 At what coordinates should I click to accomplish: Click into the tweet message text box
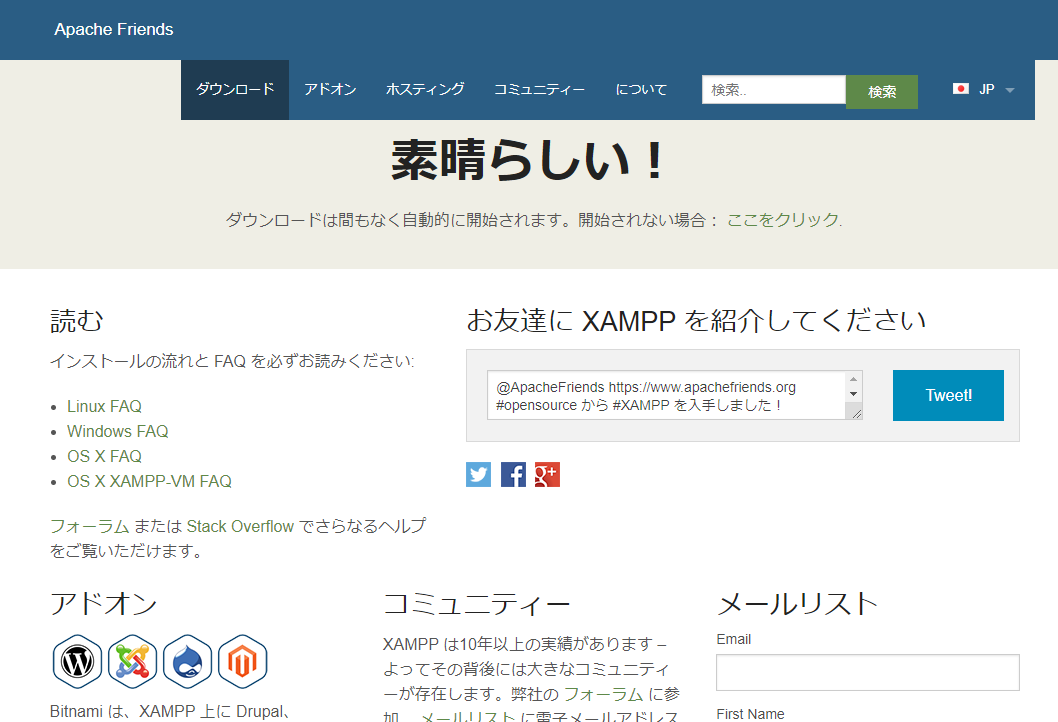(666, 395)
